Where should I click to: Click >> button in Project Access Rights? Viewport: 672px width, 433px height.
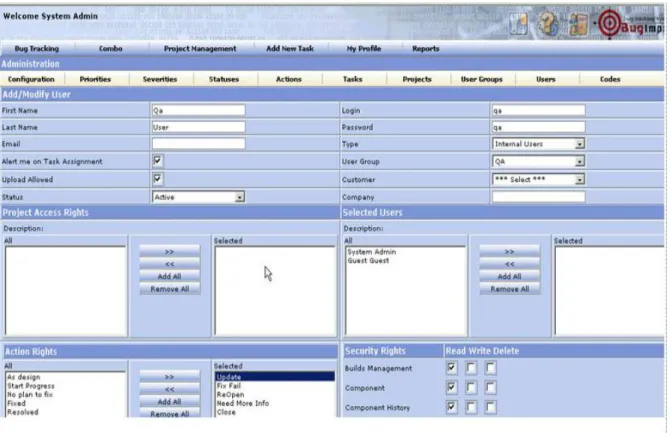tap(169, 252)
